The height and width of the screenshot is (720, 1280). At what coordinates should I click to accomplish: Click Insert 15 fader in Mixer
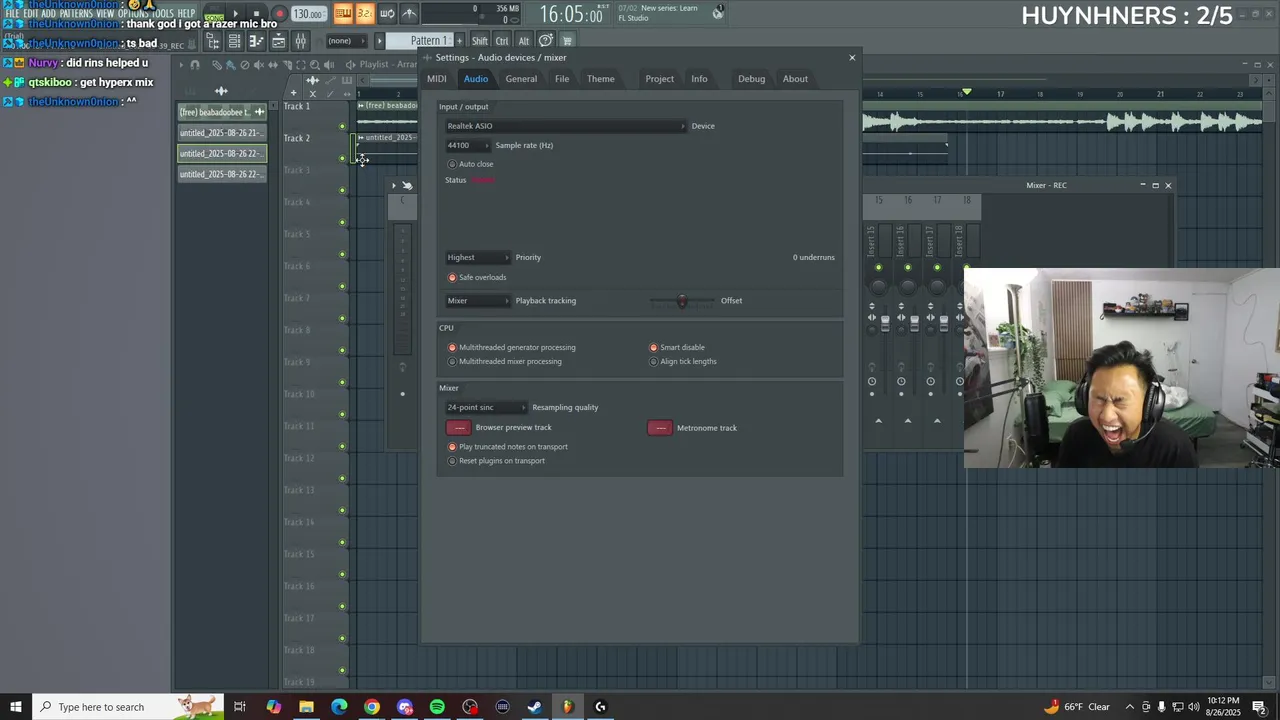tap(885, 323)
